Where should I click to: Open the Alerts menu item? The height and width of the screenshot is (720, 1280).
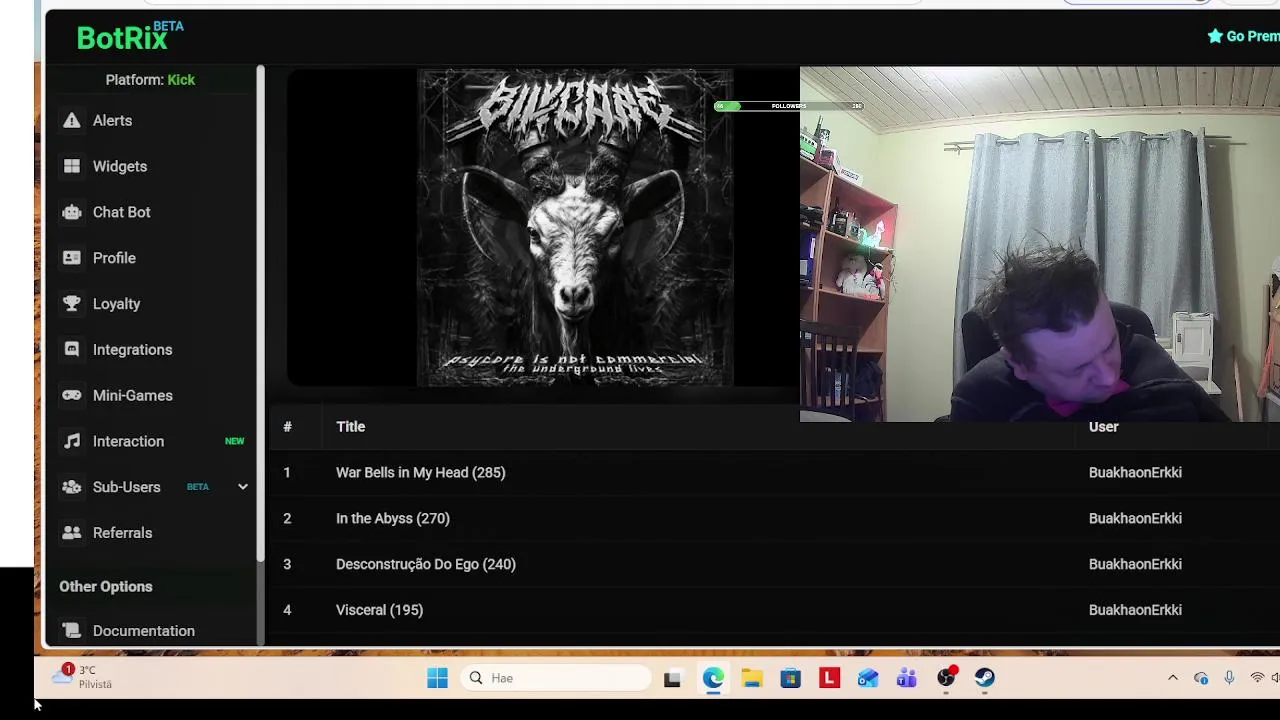pyautogui.click(x=112, y=120)
